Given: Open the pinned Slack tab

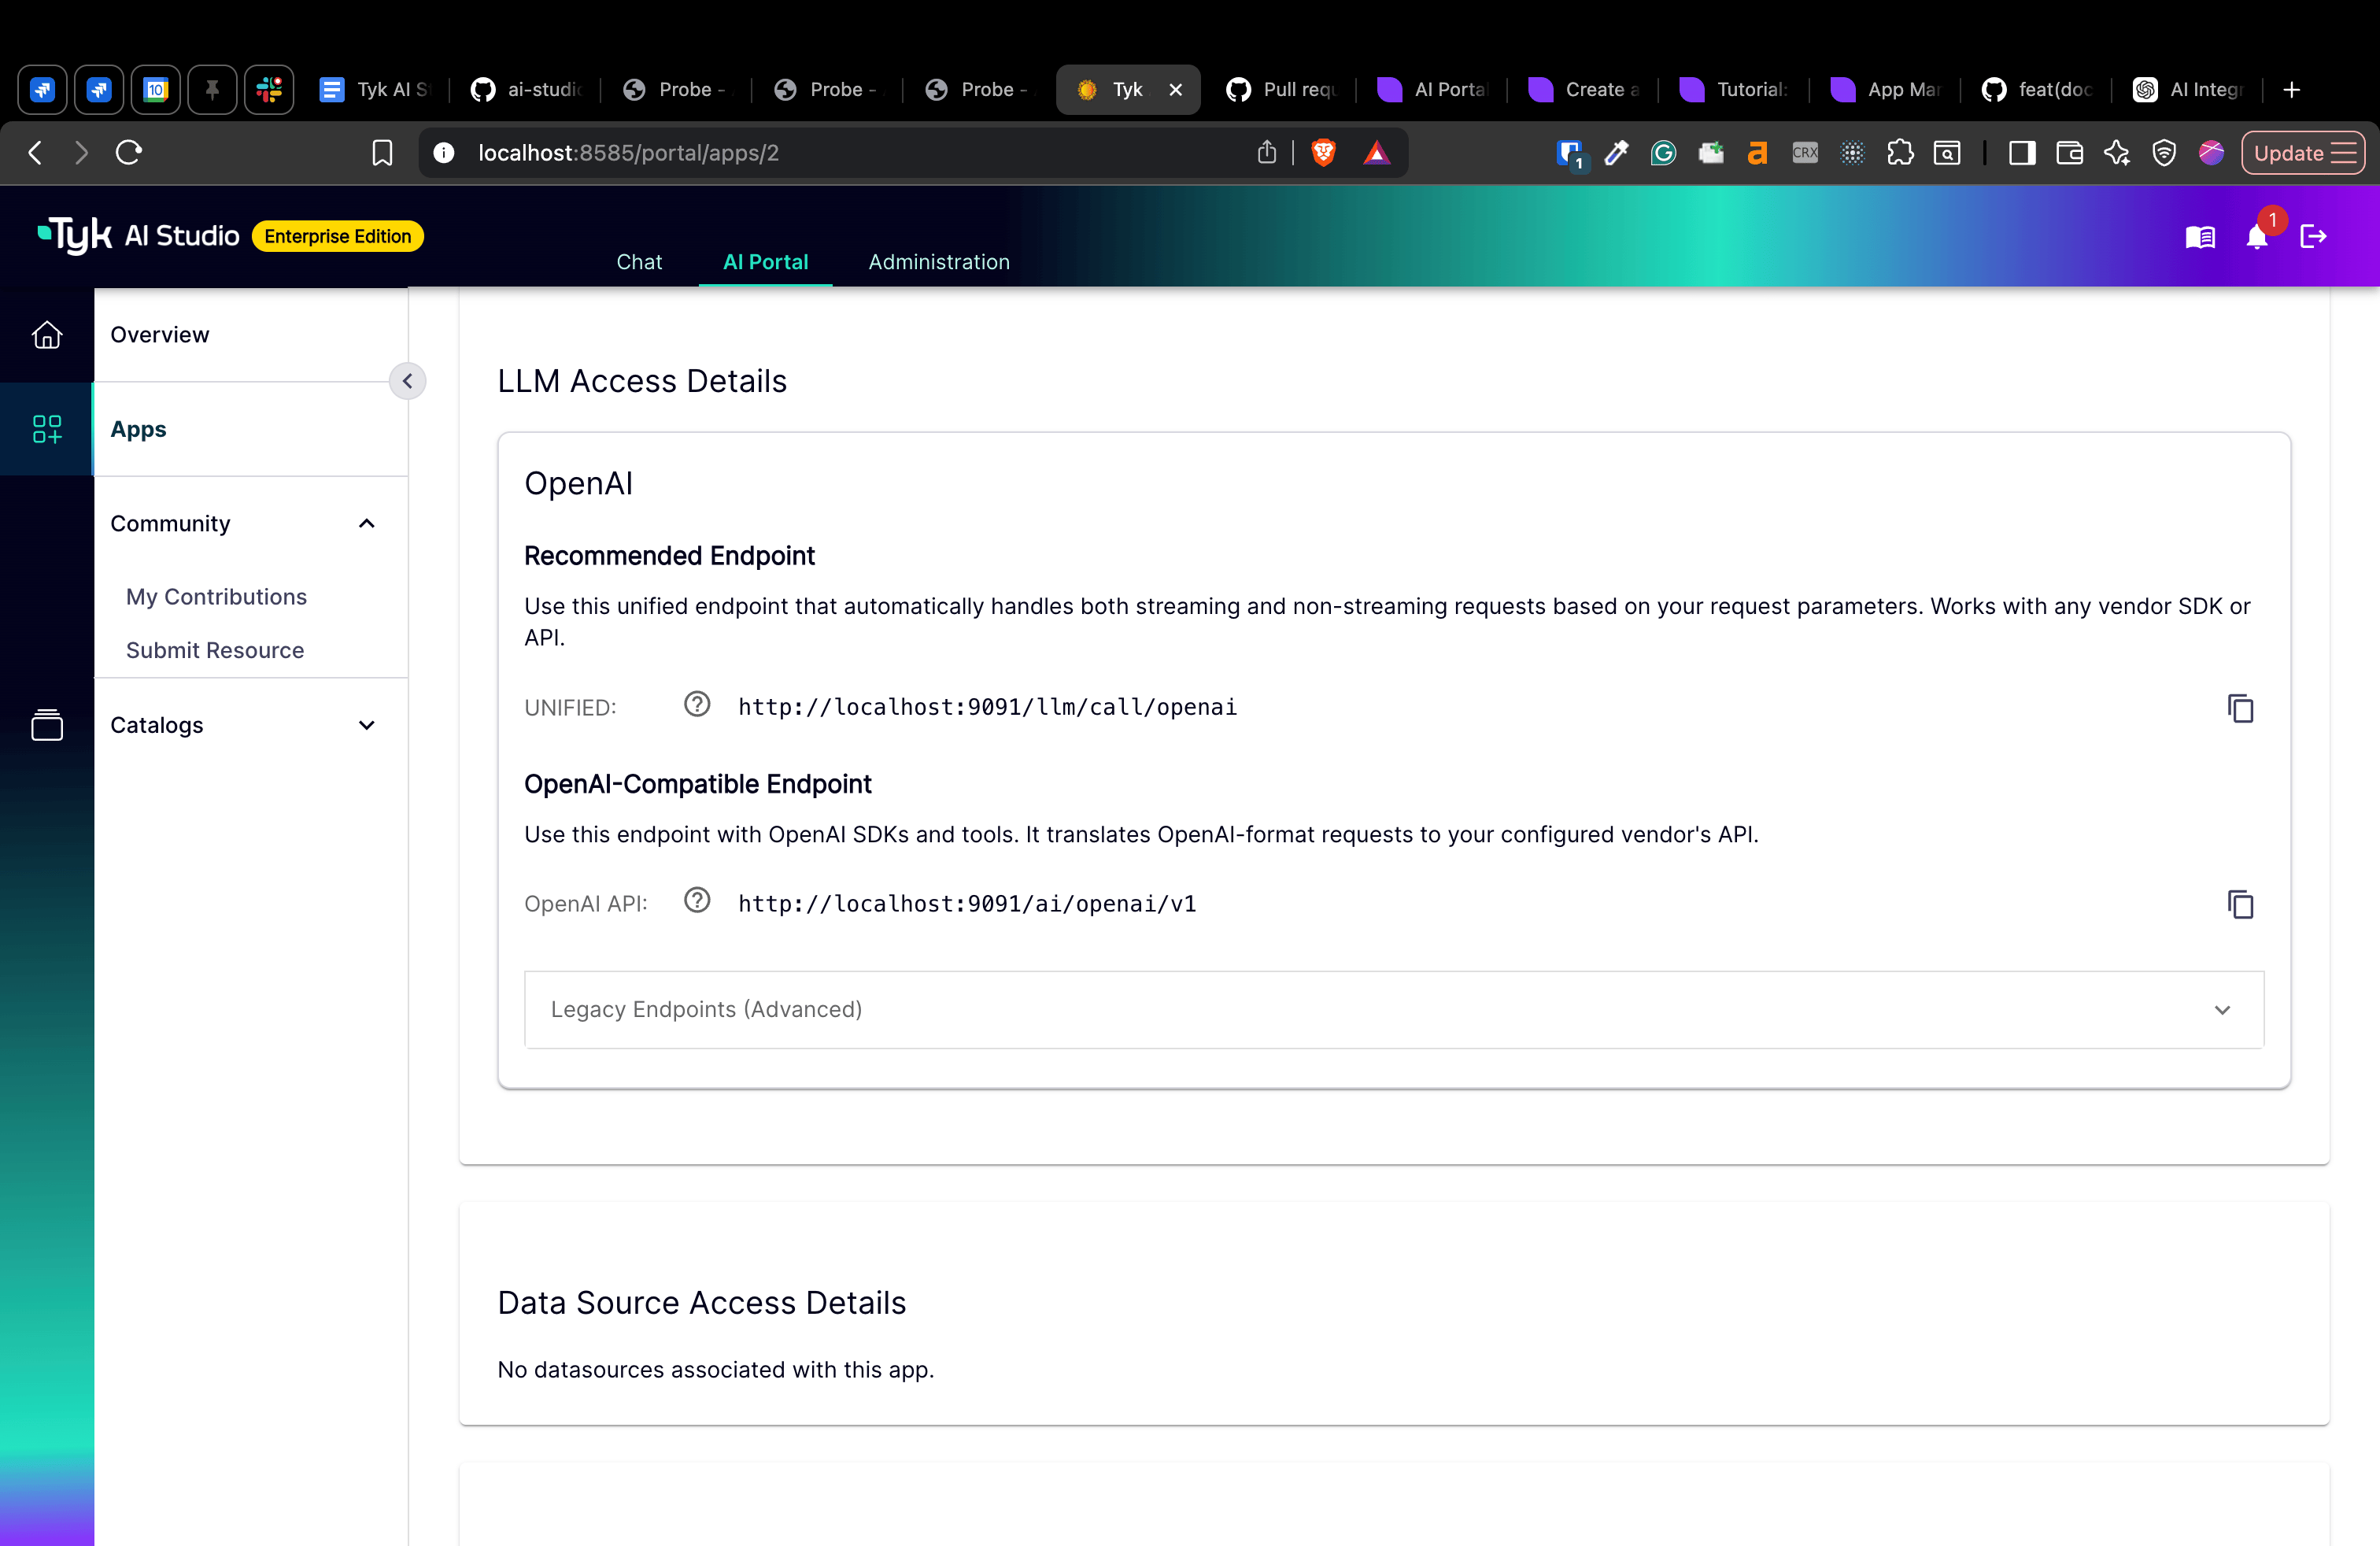Looking at the screenshot, I should coord(269,90).
